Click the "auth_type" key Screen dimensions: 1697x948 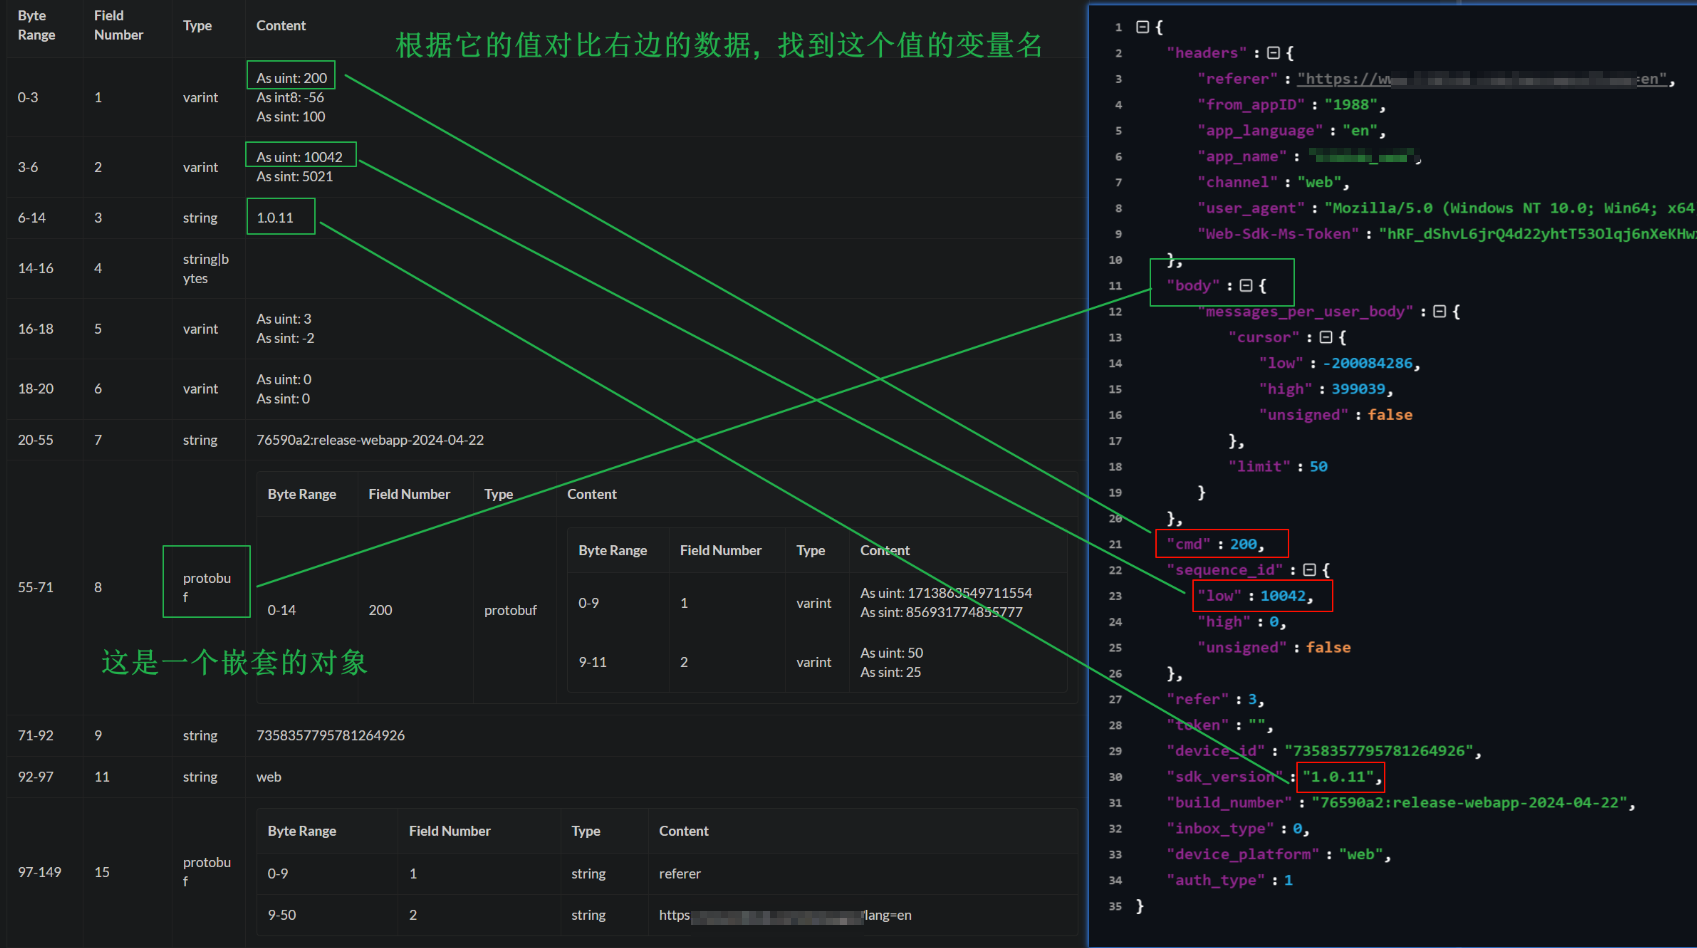click(x=1216, y=881)
